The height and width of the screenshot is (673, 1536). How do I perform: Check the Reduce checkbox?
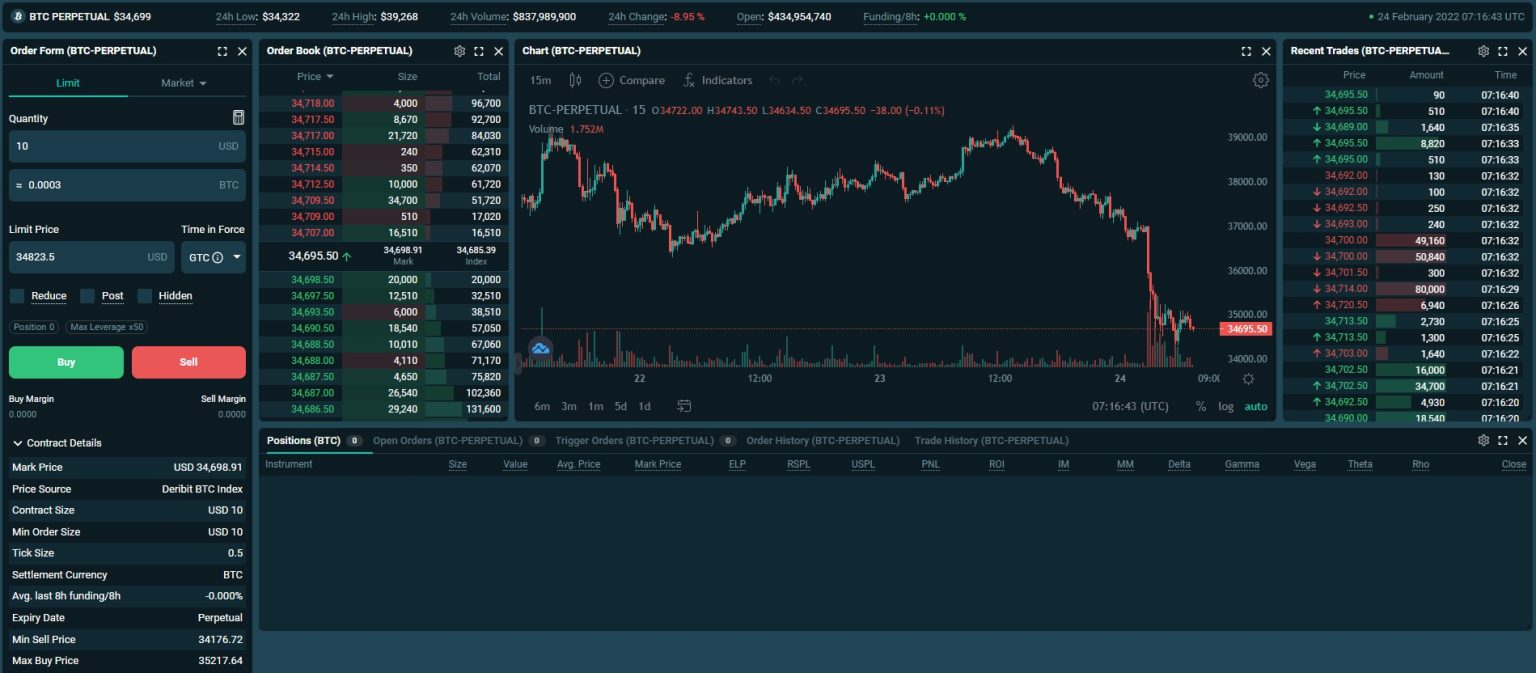[16, 295]
